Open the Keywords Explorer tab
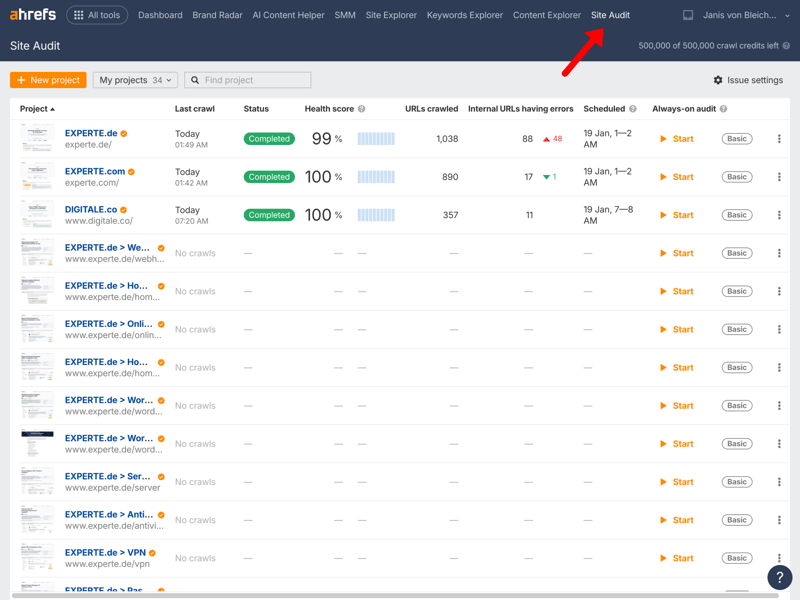 click(x=464, y=15)
